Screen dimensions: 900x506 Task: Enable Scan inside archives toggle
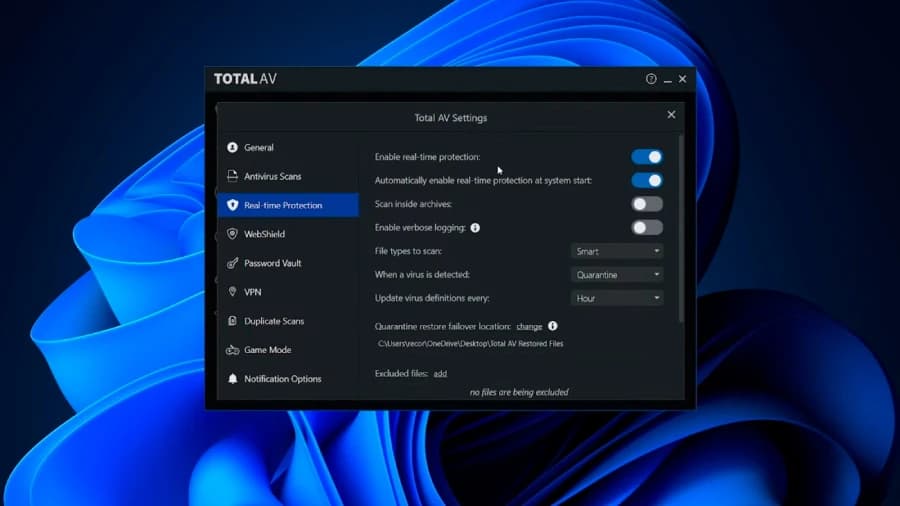(x=647, y=204)
